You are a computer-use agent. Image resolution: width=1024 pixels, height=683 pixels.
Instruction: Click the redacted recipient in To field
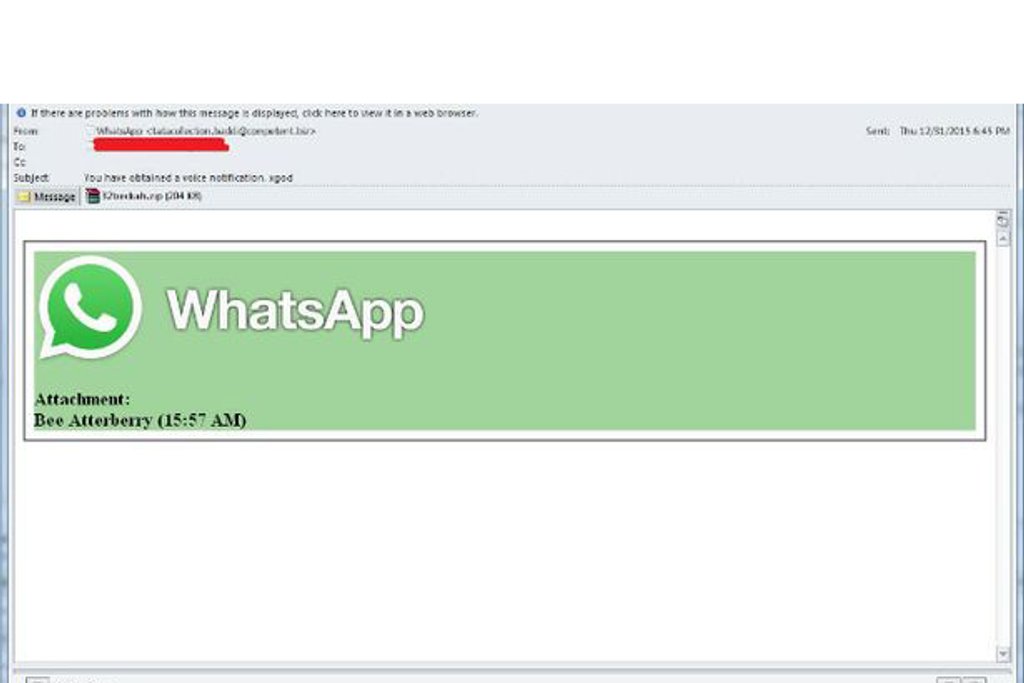click(x=161, y=145)
